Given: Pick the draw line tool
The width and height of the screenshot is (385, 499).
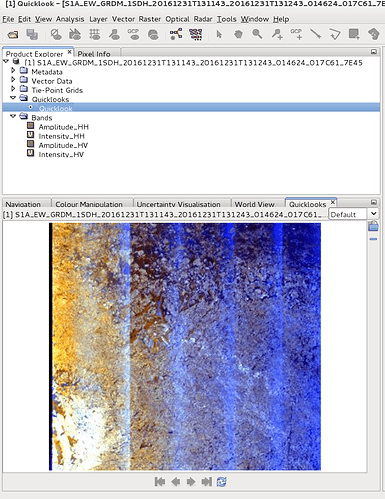Looking at the screenshot, I should click(316, 34).
